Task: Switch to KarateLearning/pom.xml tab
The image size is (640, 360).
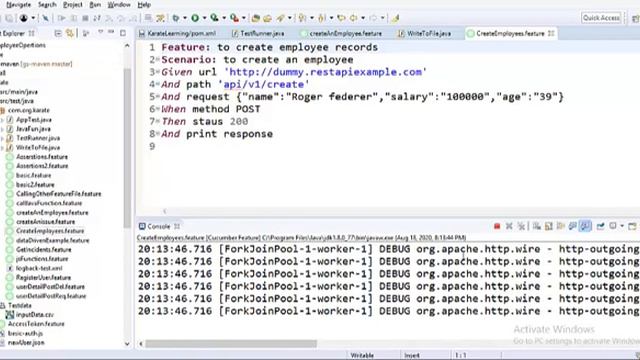Action: point(178,33)
